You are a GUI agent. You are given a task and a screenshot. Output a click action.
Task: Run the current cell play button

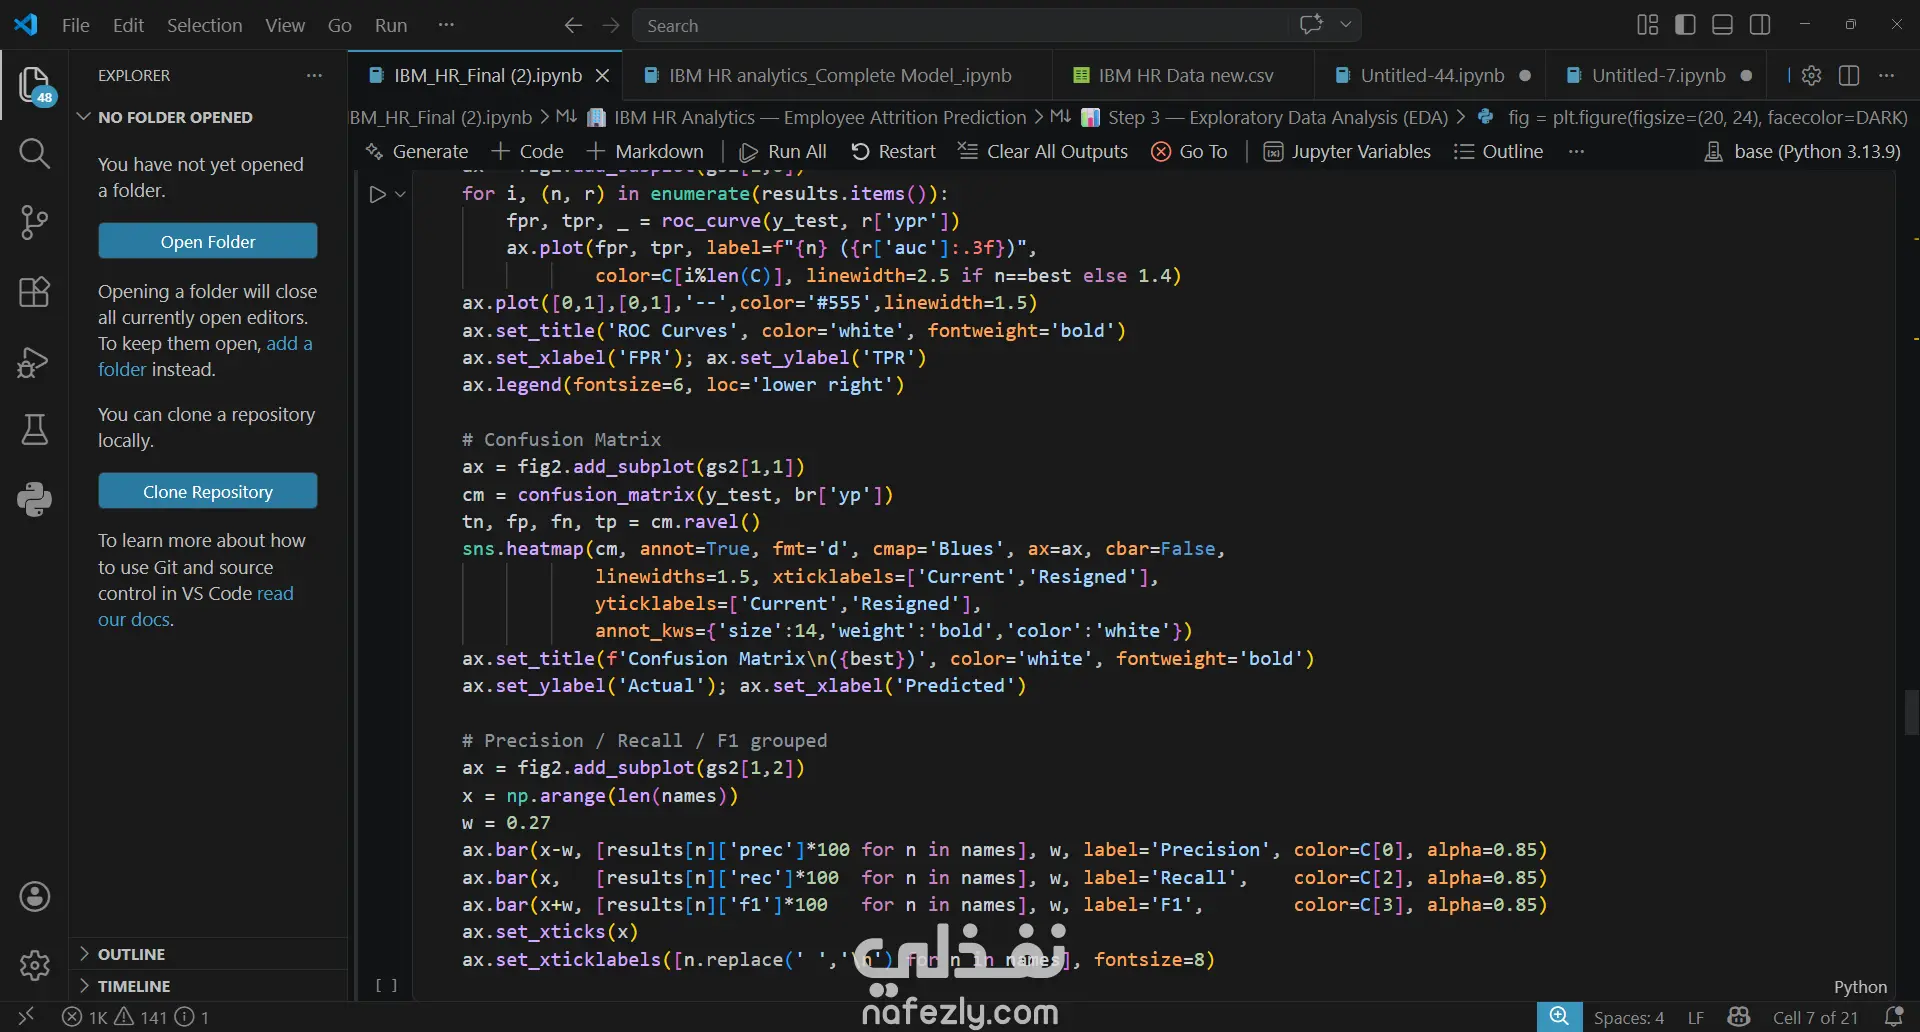pyautogui.click(x=377, y=194)
